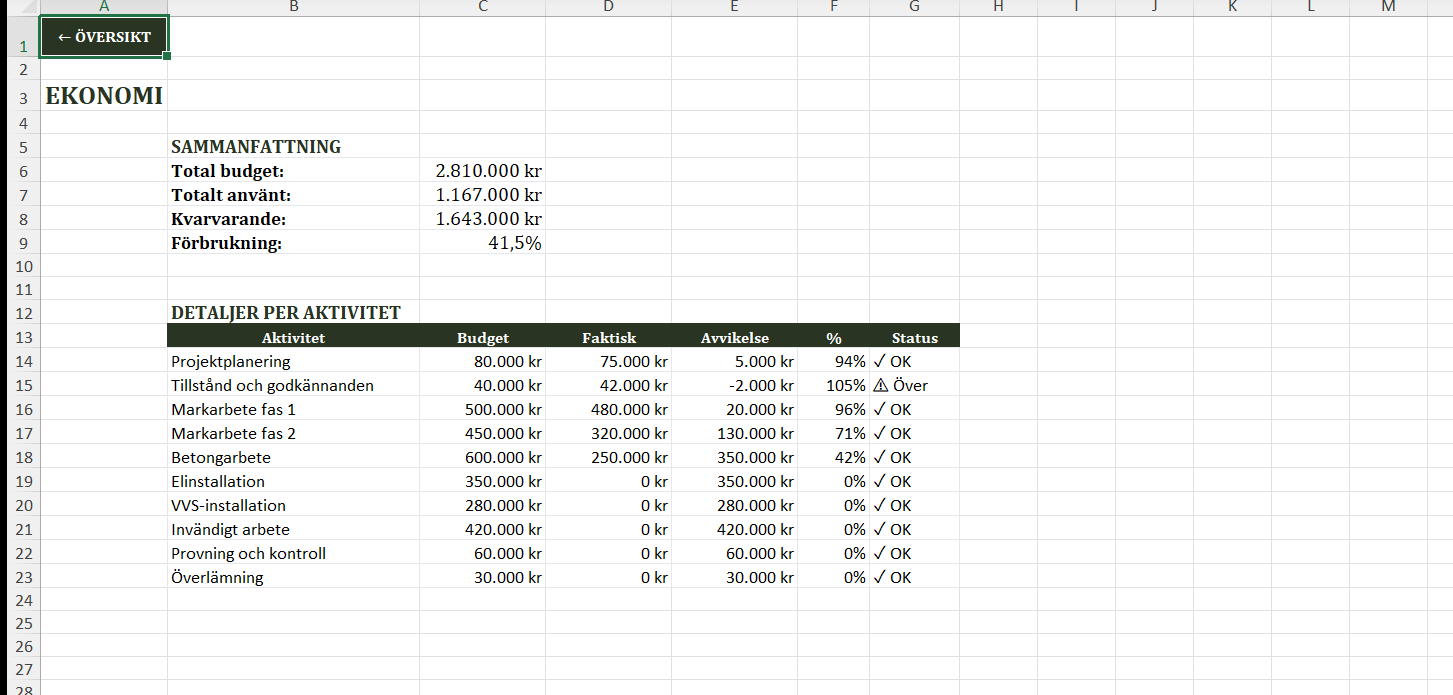
Task: Click the Avvikelse table header cell
Action: (735, 338)
